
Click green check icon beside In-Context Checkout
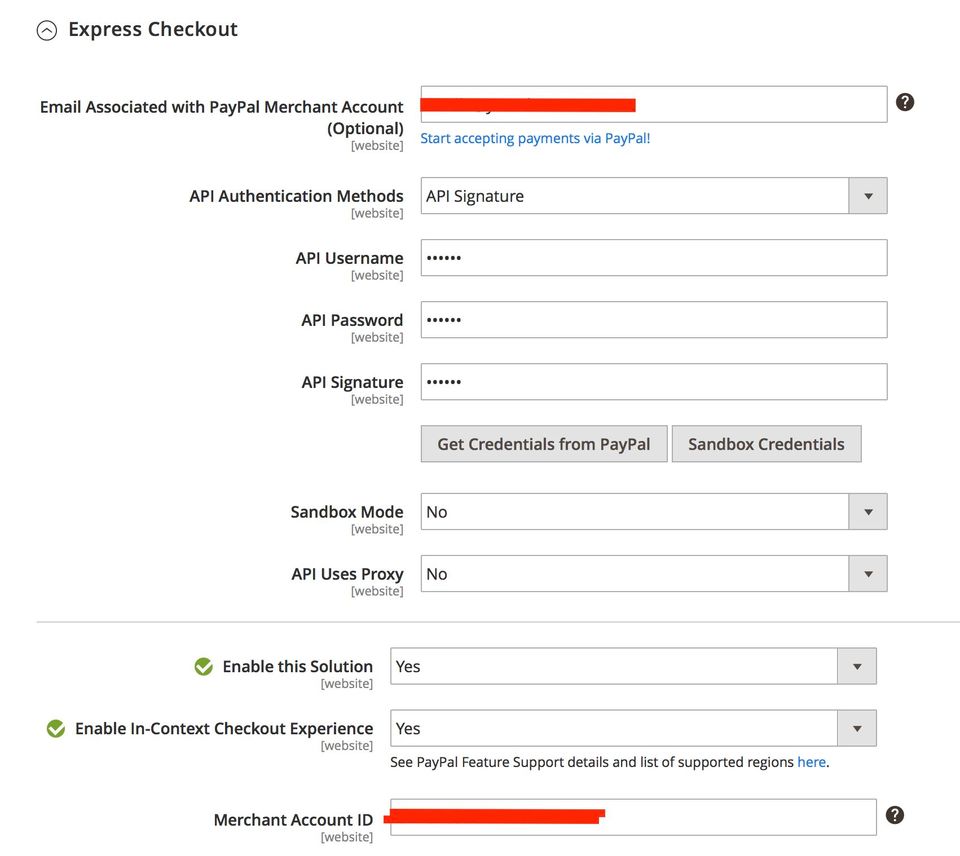tap(56, 729)
